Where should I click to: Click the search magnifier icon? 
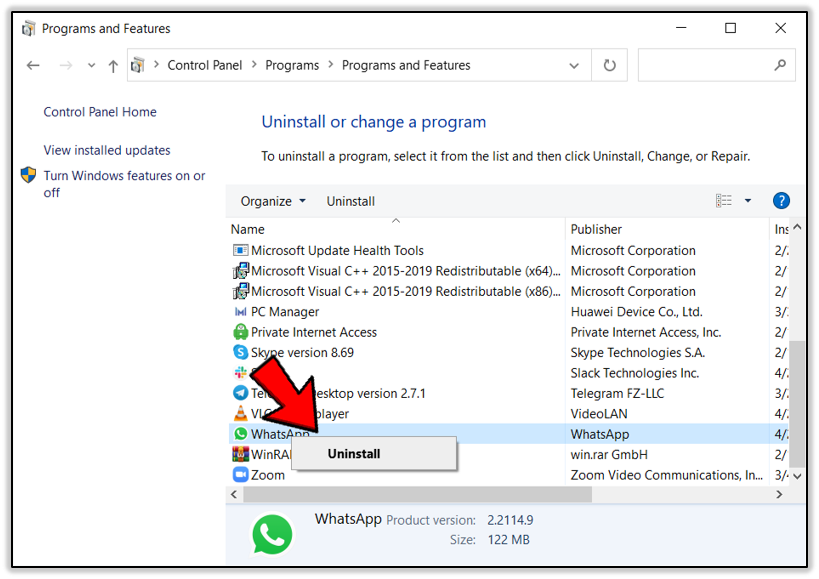coord(780,65)
